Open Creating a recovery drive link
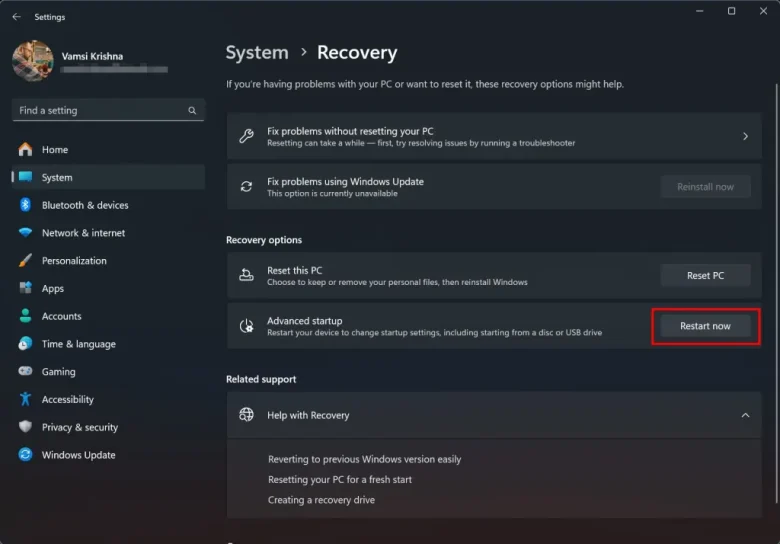This screenshot has width=780, height=544. point(321,500)
